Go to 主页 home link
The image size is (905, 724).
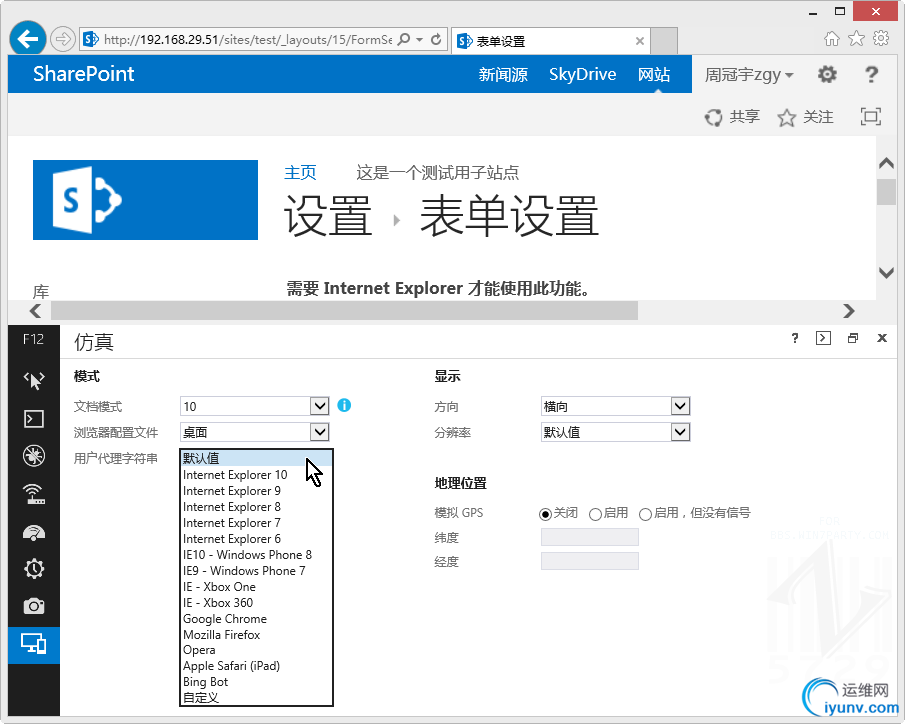tap(300, 172)
